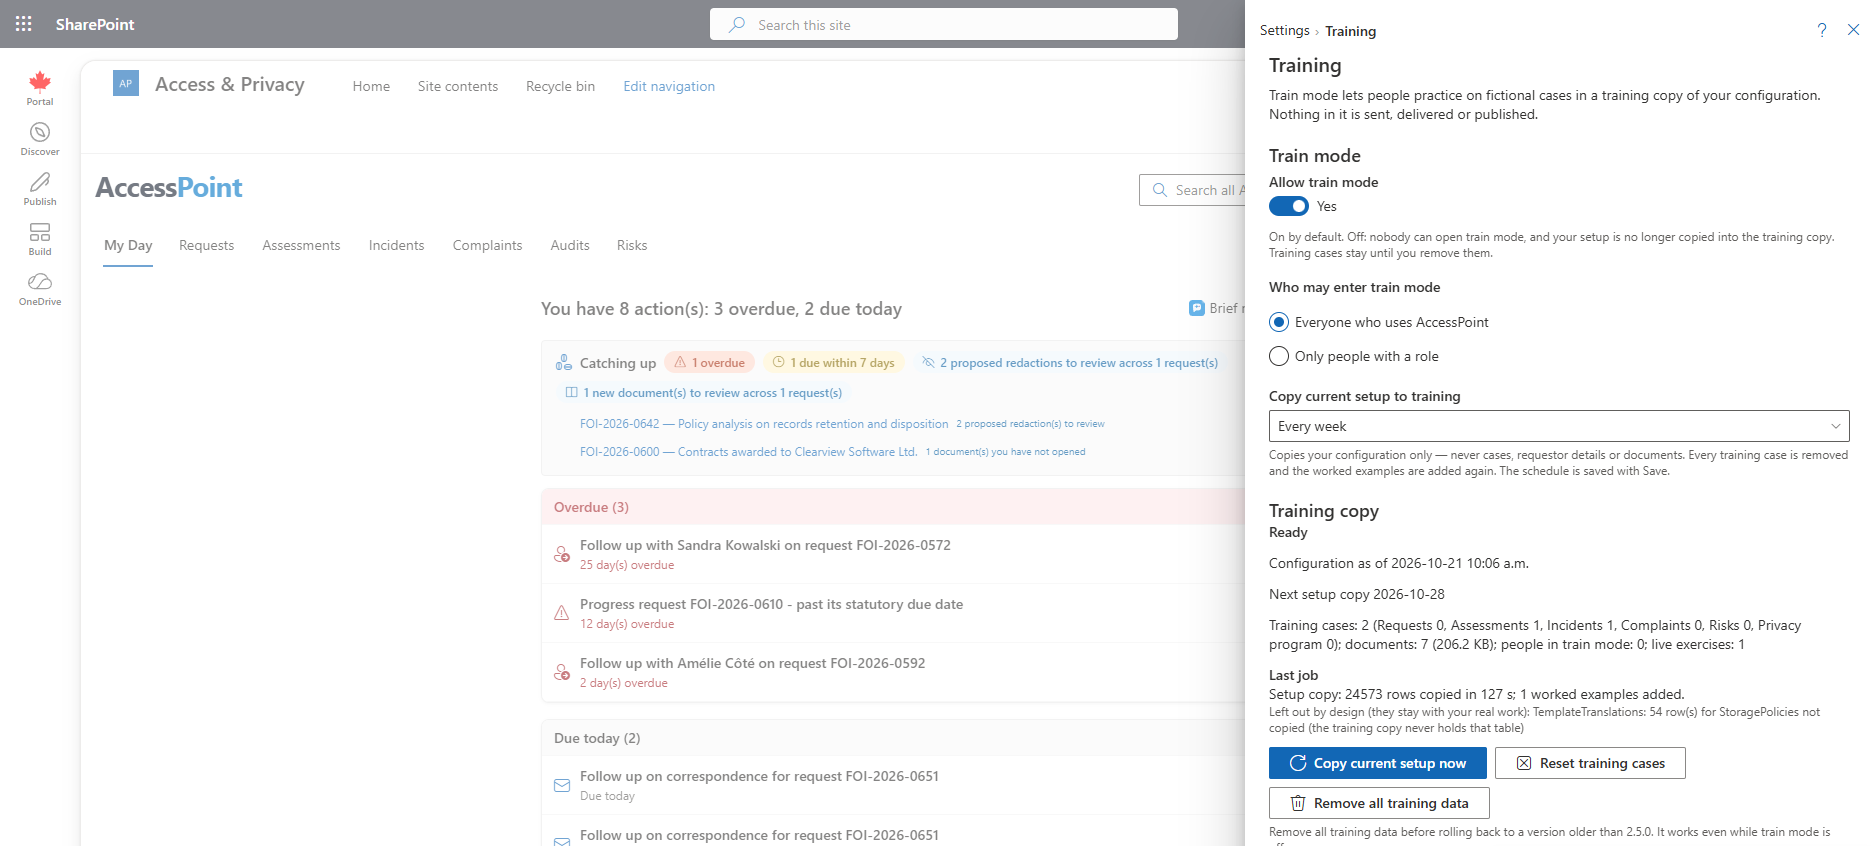Click the AP site logo tile
1872x846 pixels.
(126, 84)
